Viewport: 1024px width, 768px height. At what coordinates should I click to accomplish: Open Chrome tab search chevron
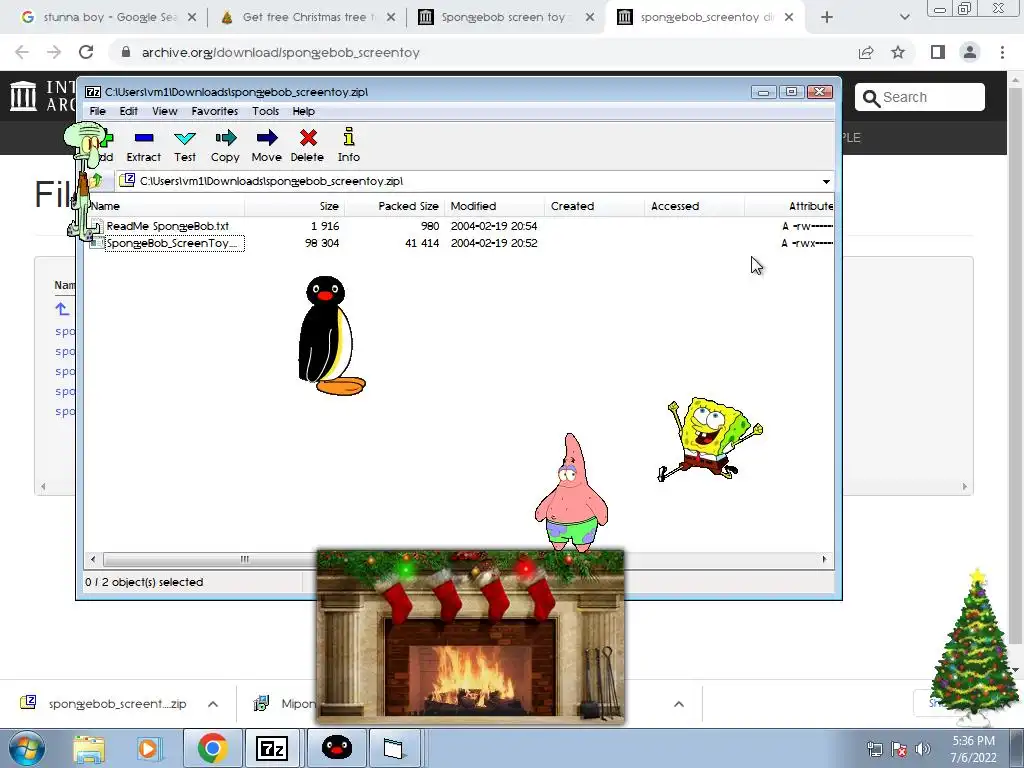(904, 18)
